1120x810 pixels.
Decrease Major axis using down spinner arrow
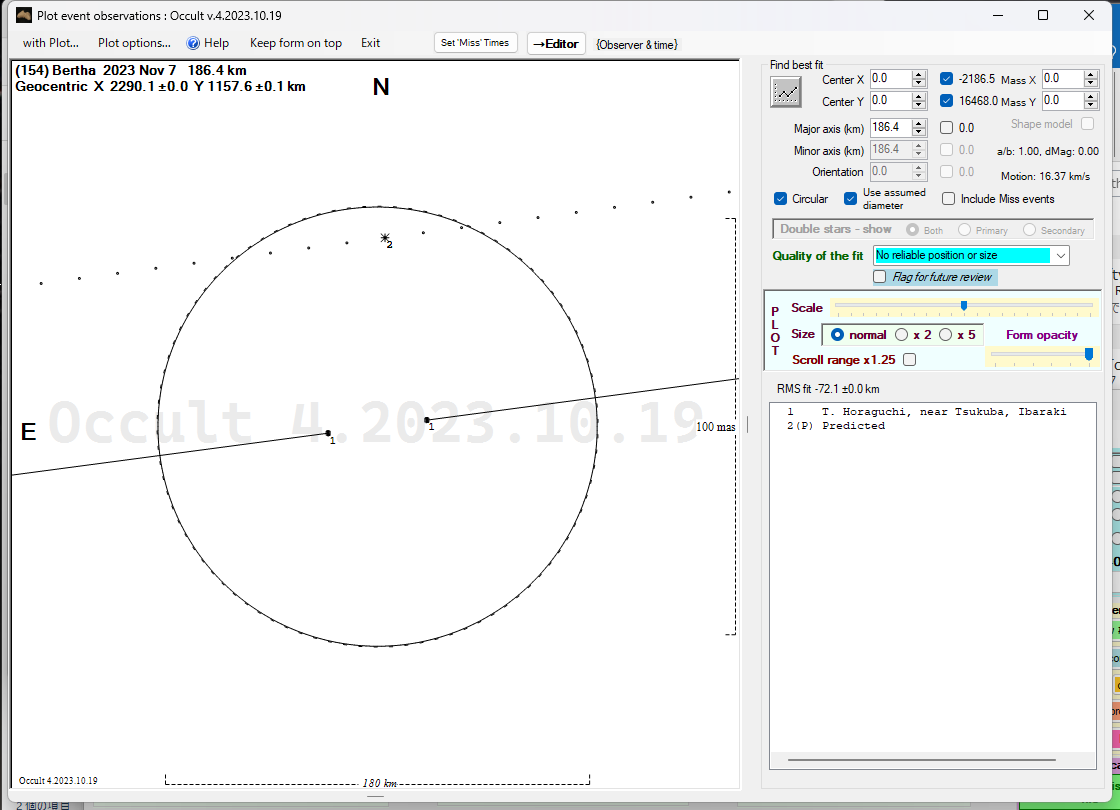point(919,132)
